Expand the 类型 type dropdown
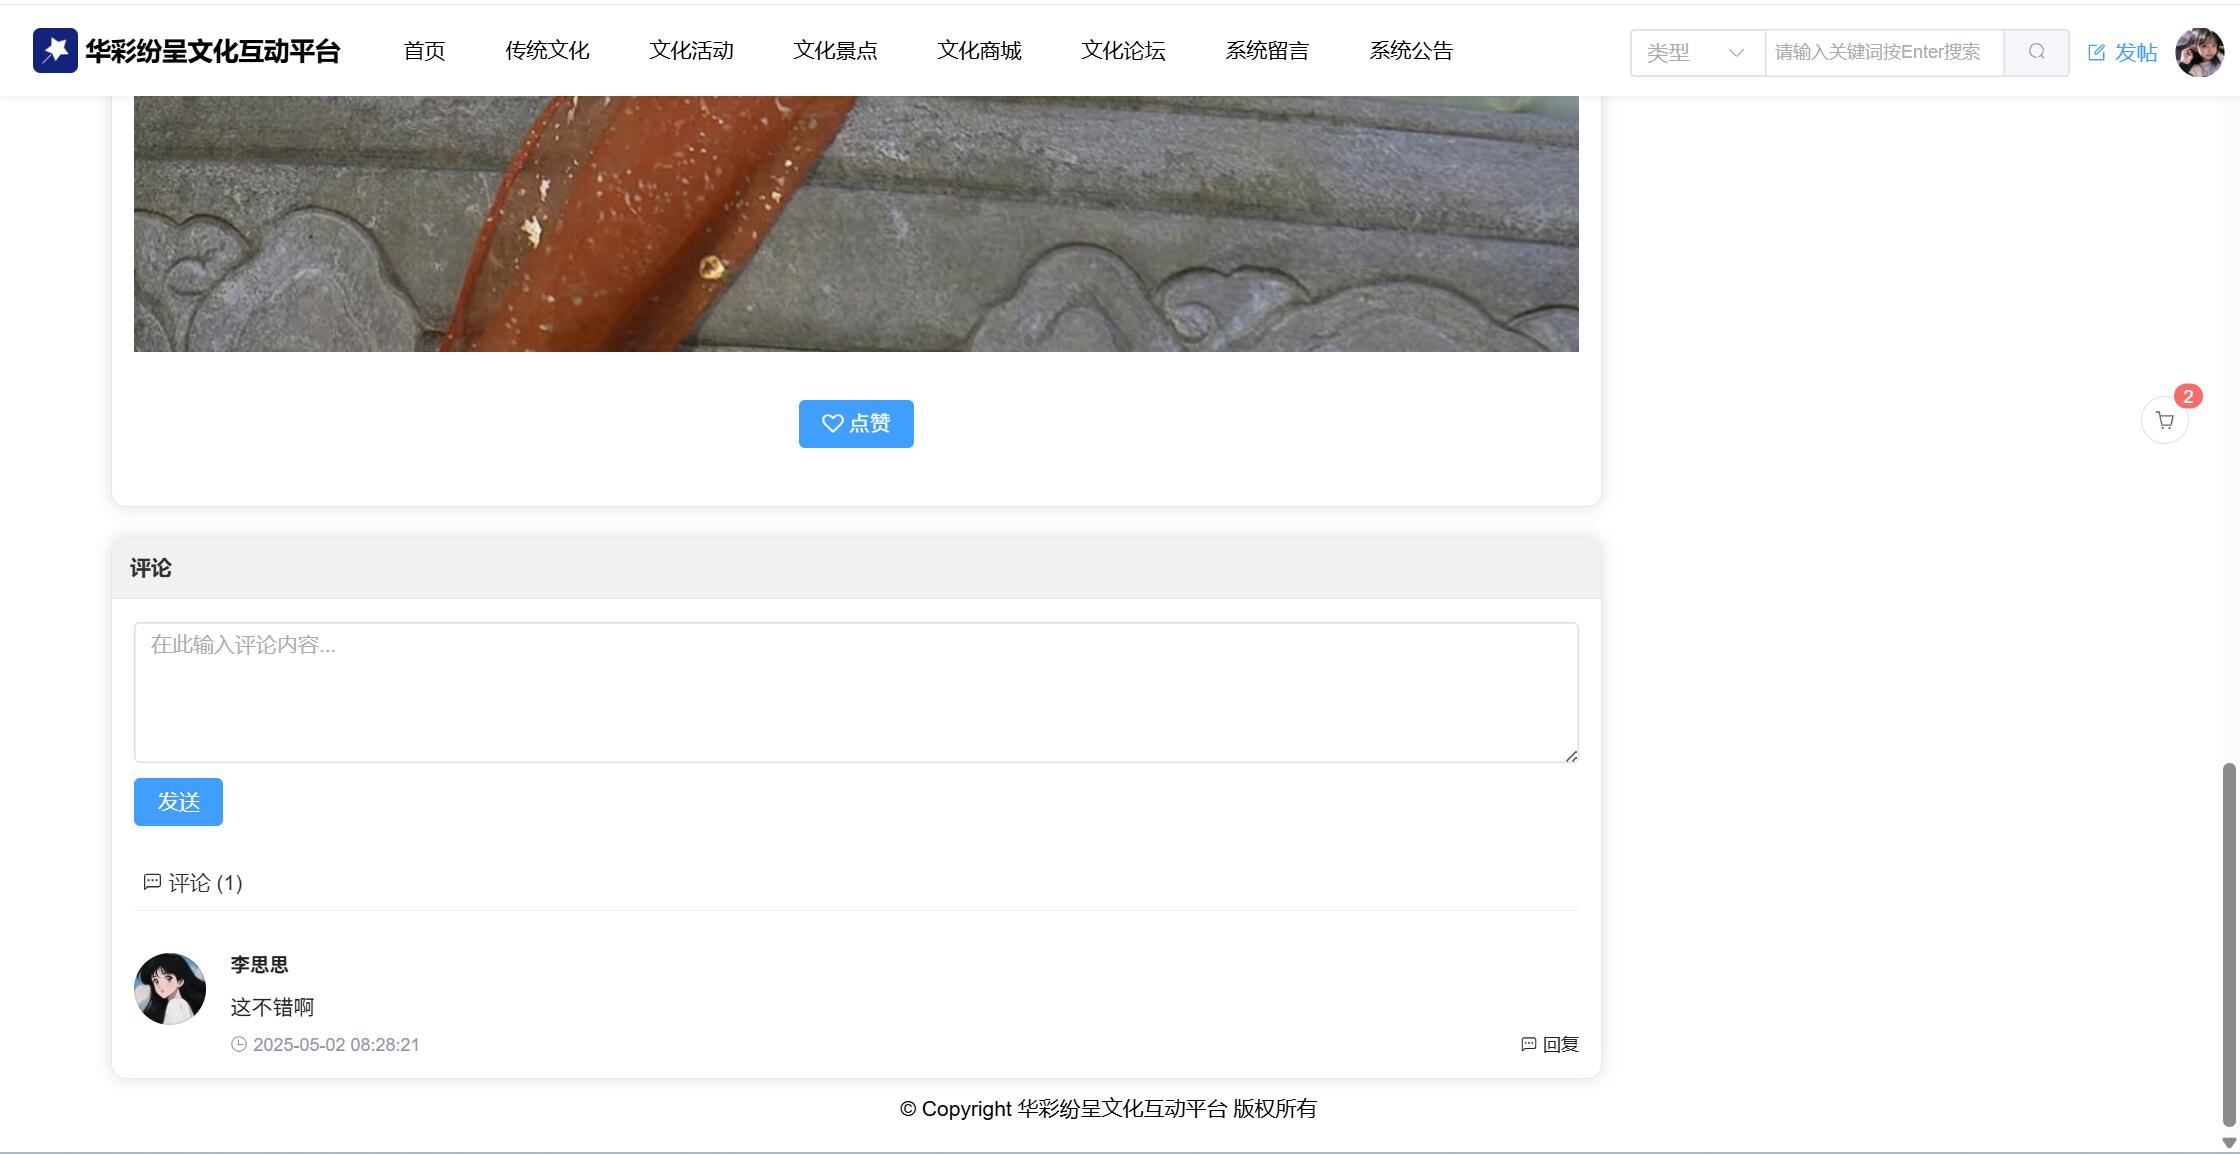The width and height of the screenshot is (2240, 1154). (1697, 52)
